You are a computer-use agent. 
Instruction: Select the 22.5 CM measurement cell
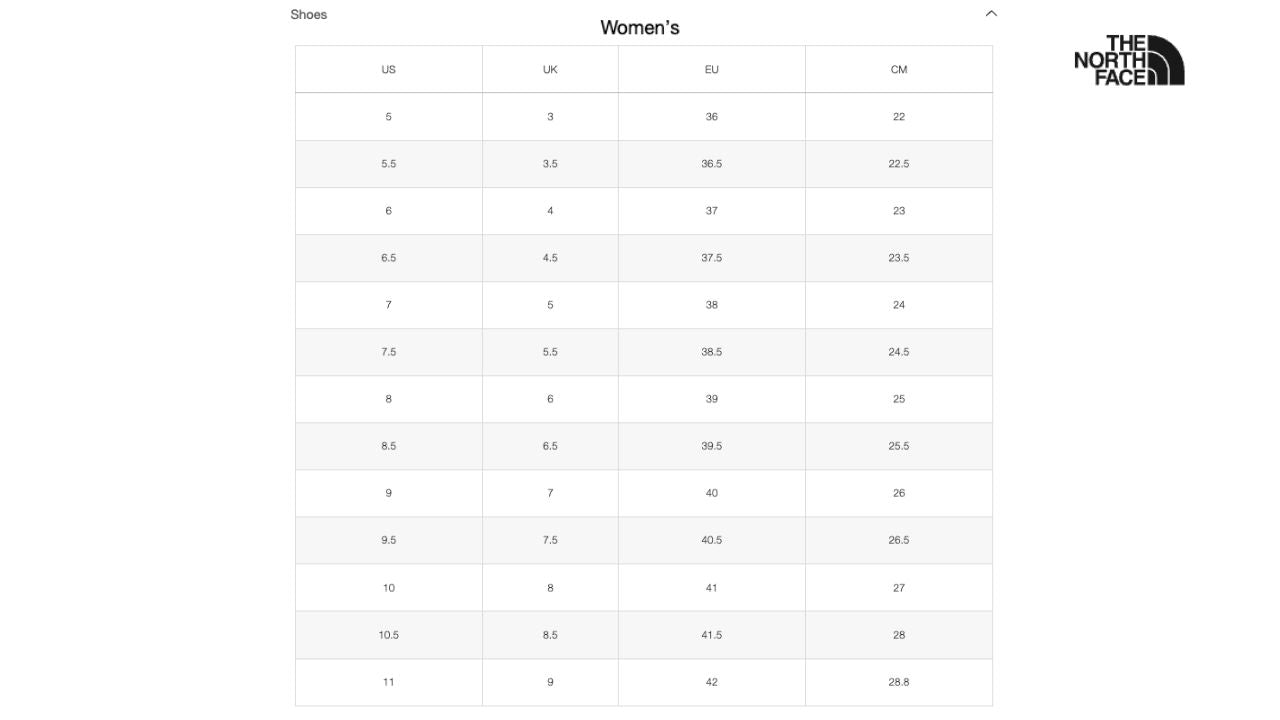point(898,163)
